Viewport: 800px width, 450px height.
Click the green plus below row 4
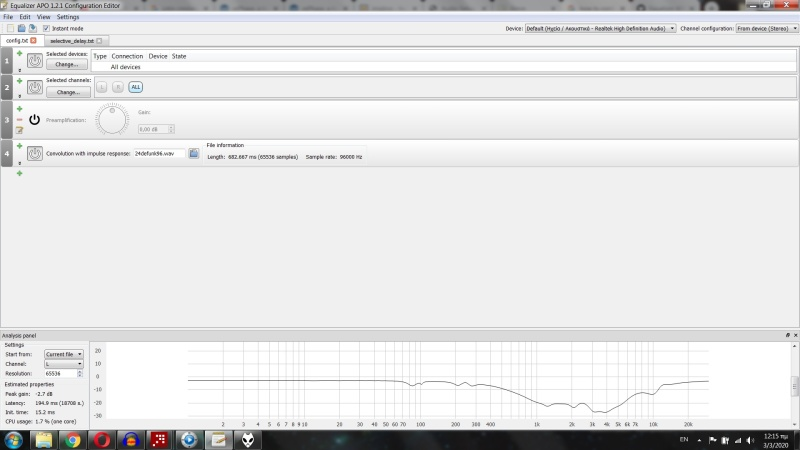pyautogui.click(x=19, y=173)
